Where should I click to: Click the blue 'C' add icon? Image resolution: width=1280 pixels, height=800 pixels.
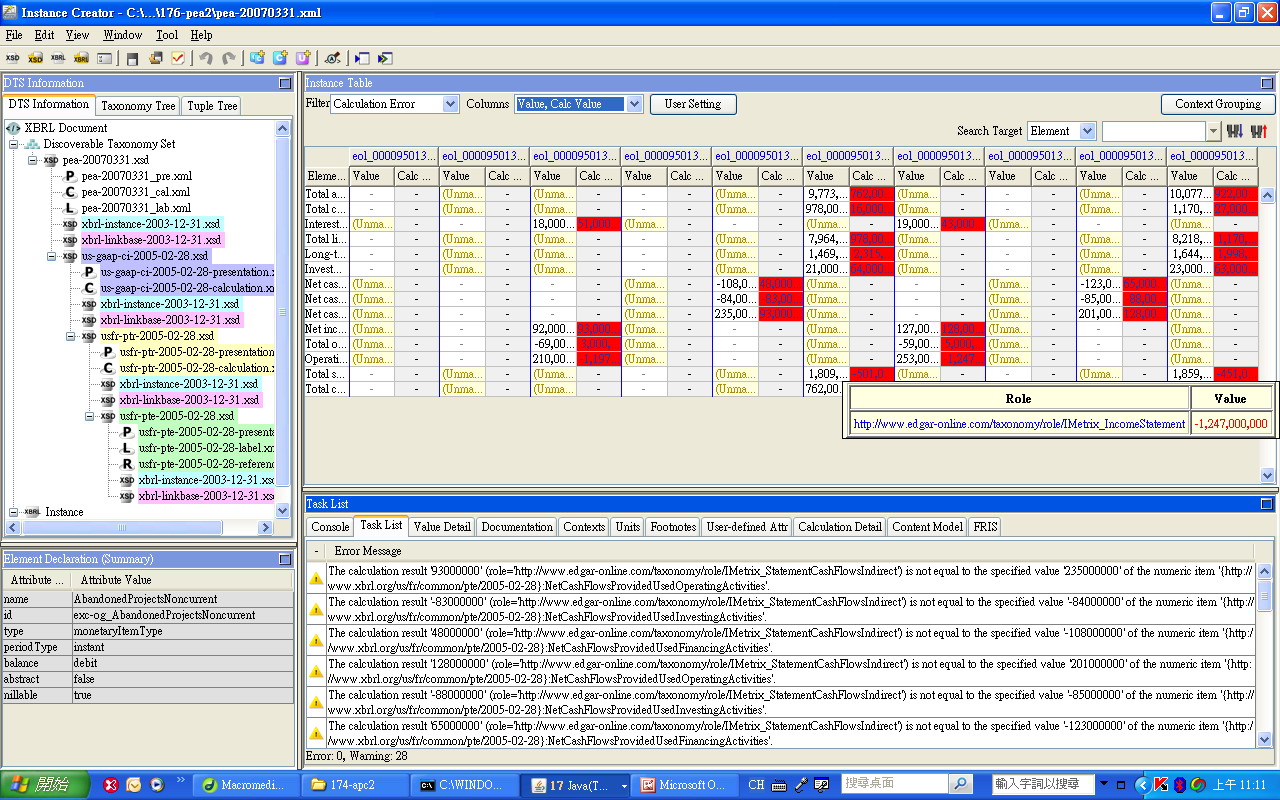coord(280,59)
